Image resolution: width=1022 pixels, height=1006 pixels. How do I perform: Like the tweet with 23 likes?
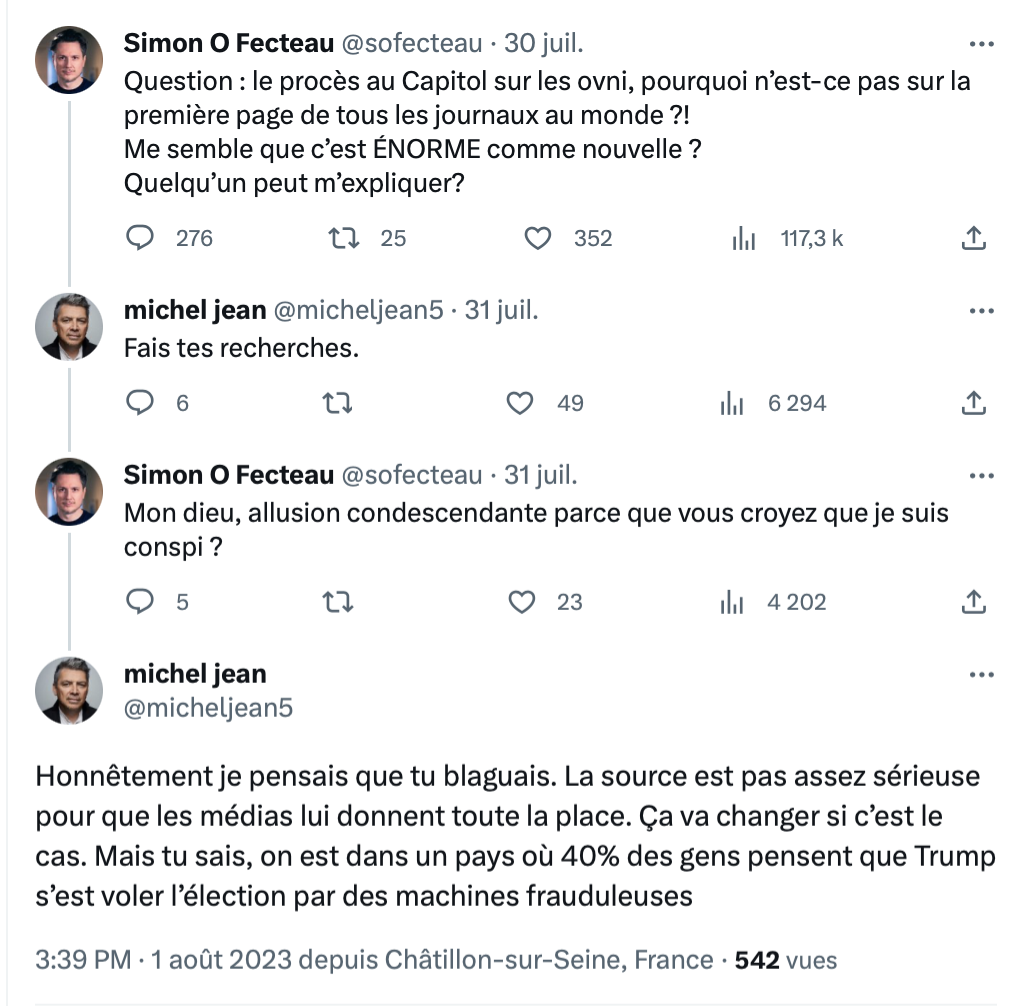coord(521,602)
